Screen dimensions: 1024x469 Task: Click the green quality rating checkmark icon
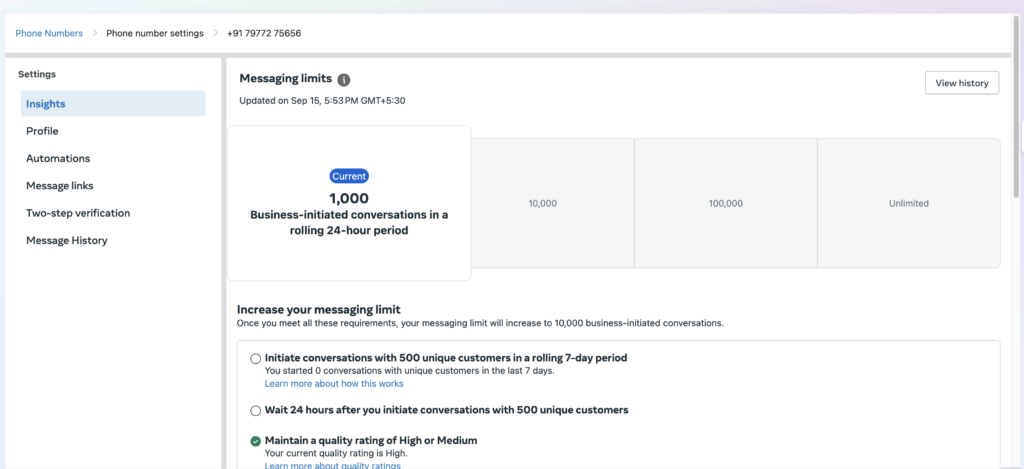255,441
